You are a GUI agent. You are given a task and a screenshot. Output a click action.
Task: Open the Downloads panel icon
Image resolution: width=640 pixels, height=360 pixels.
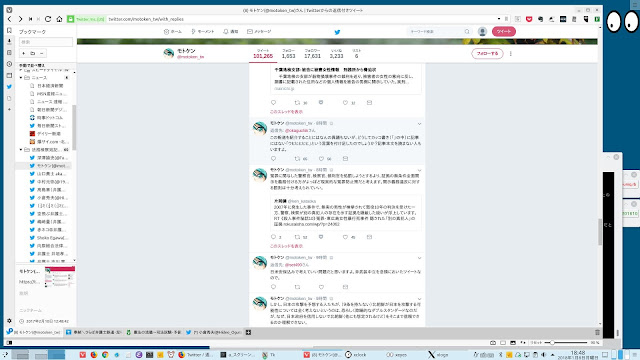coord(9,41)
